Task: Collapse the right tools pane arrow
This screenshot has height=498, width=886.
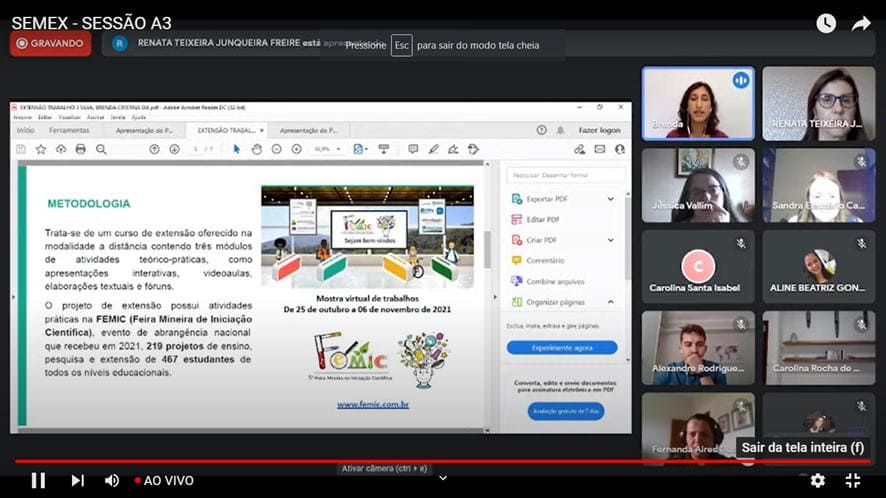Action: click(495, 297)
